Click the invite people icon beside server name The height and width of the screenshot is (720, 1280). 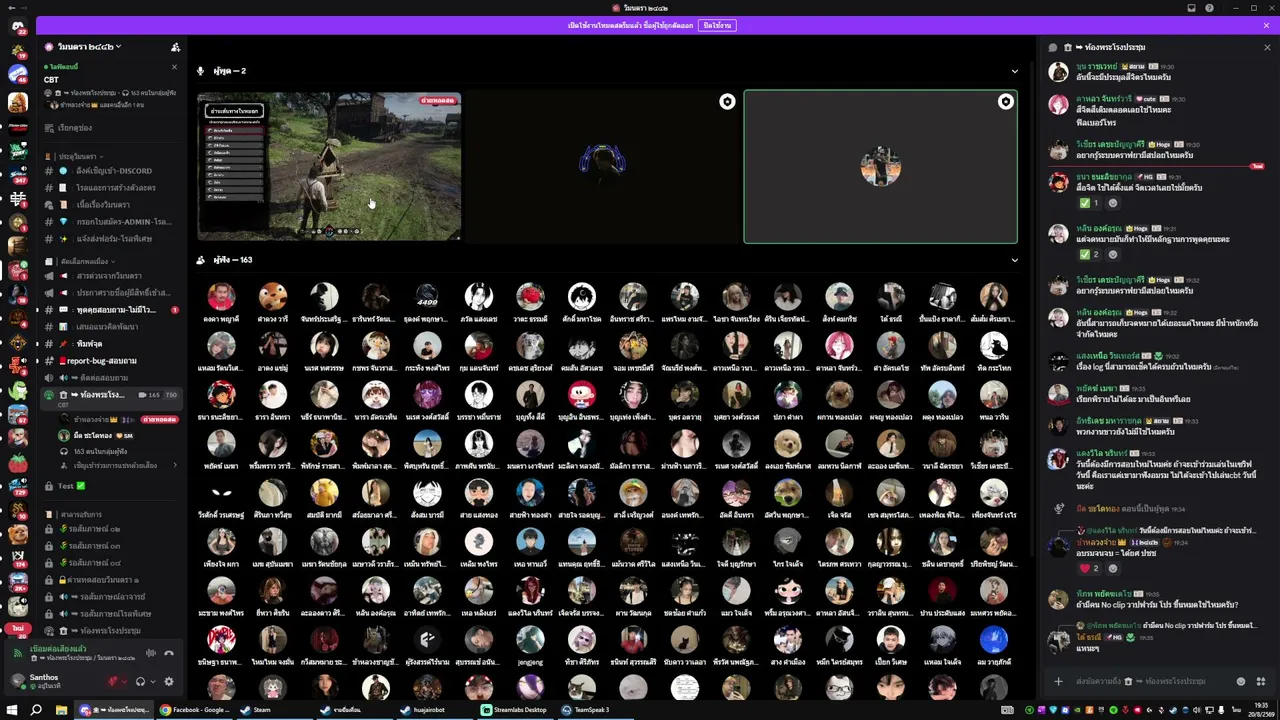point(175,47)
